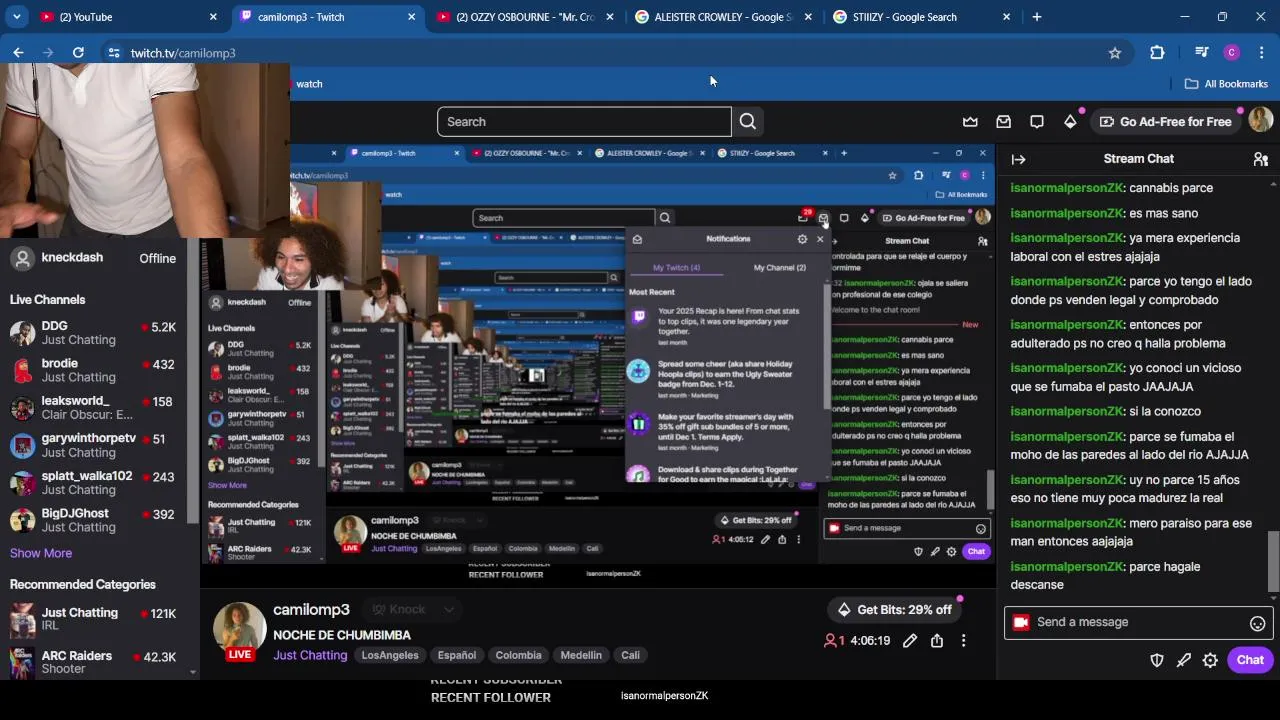Switch to ALEISTER CROWLEY Google tab
The height and width of the screenshot is (720, 1280).
tap(723, 17)
